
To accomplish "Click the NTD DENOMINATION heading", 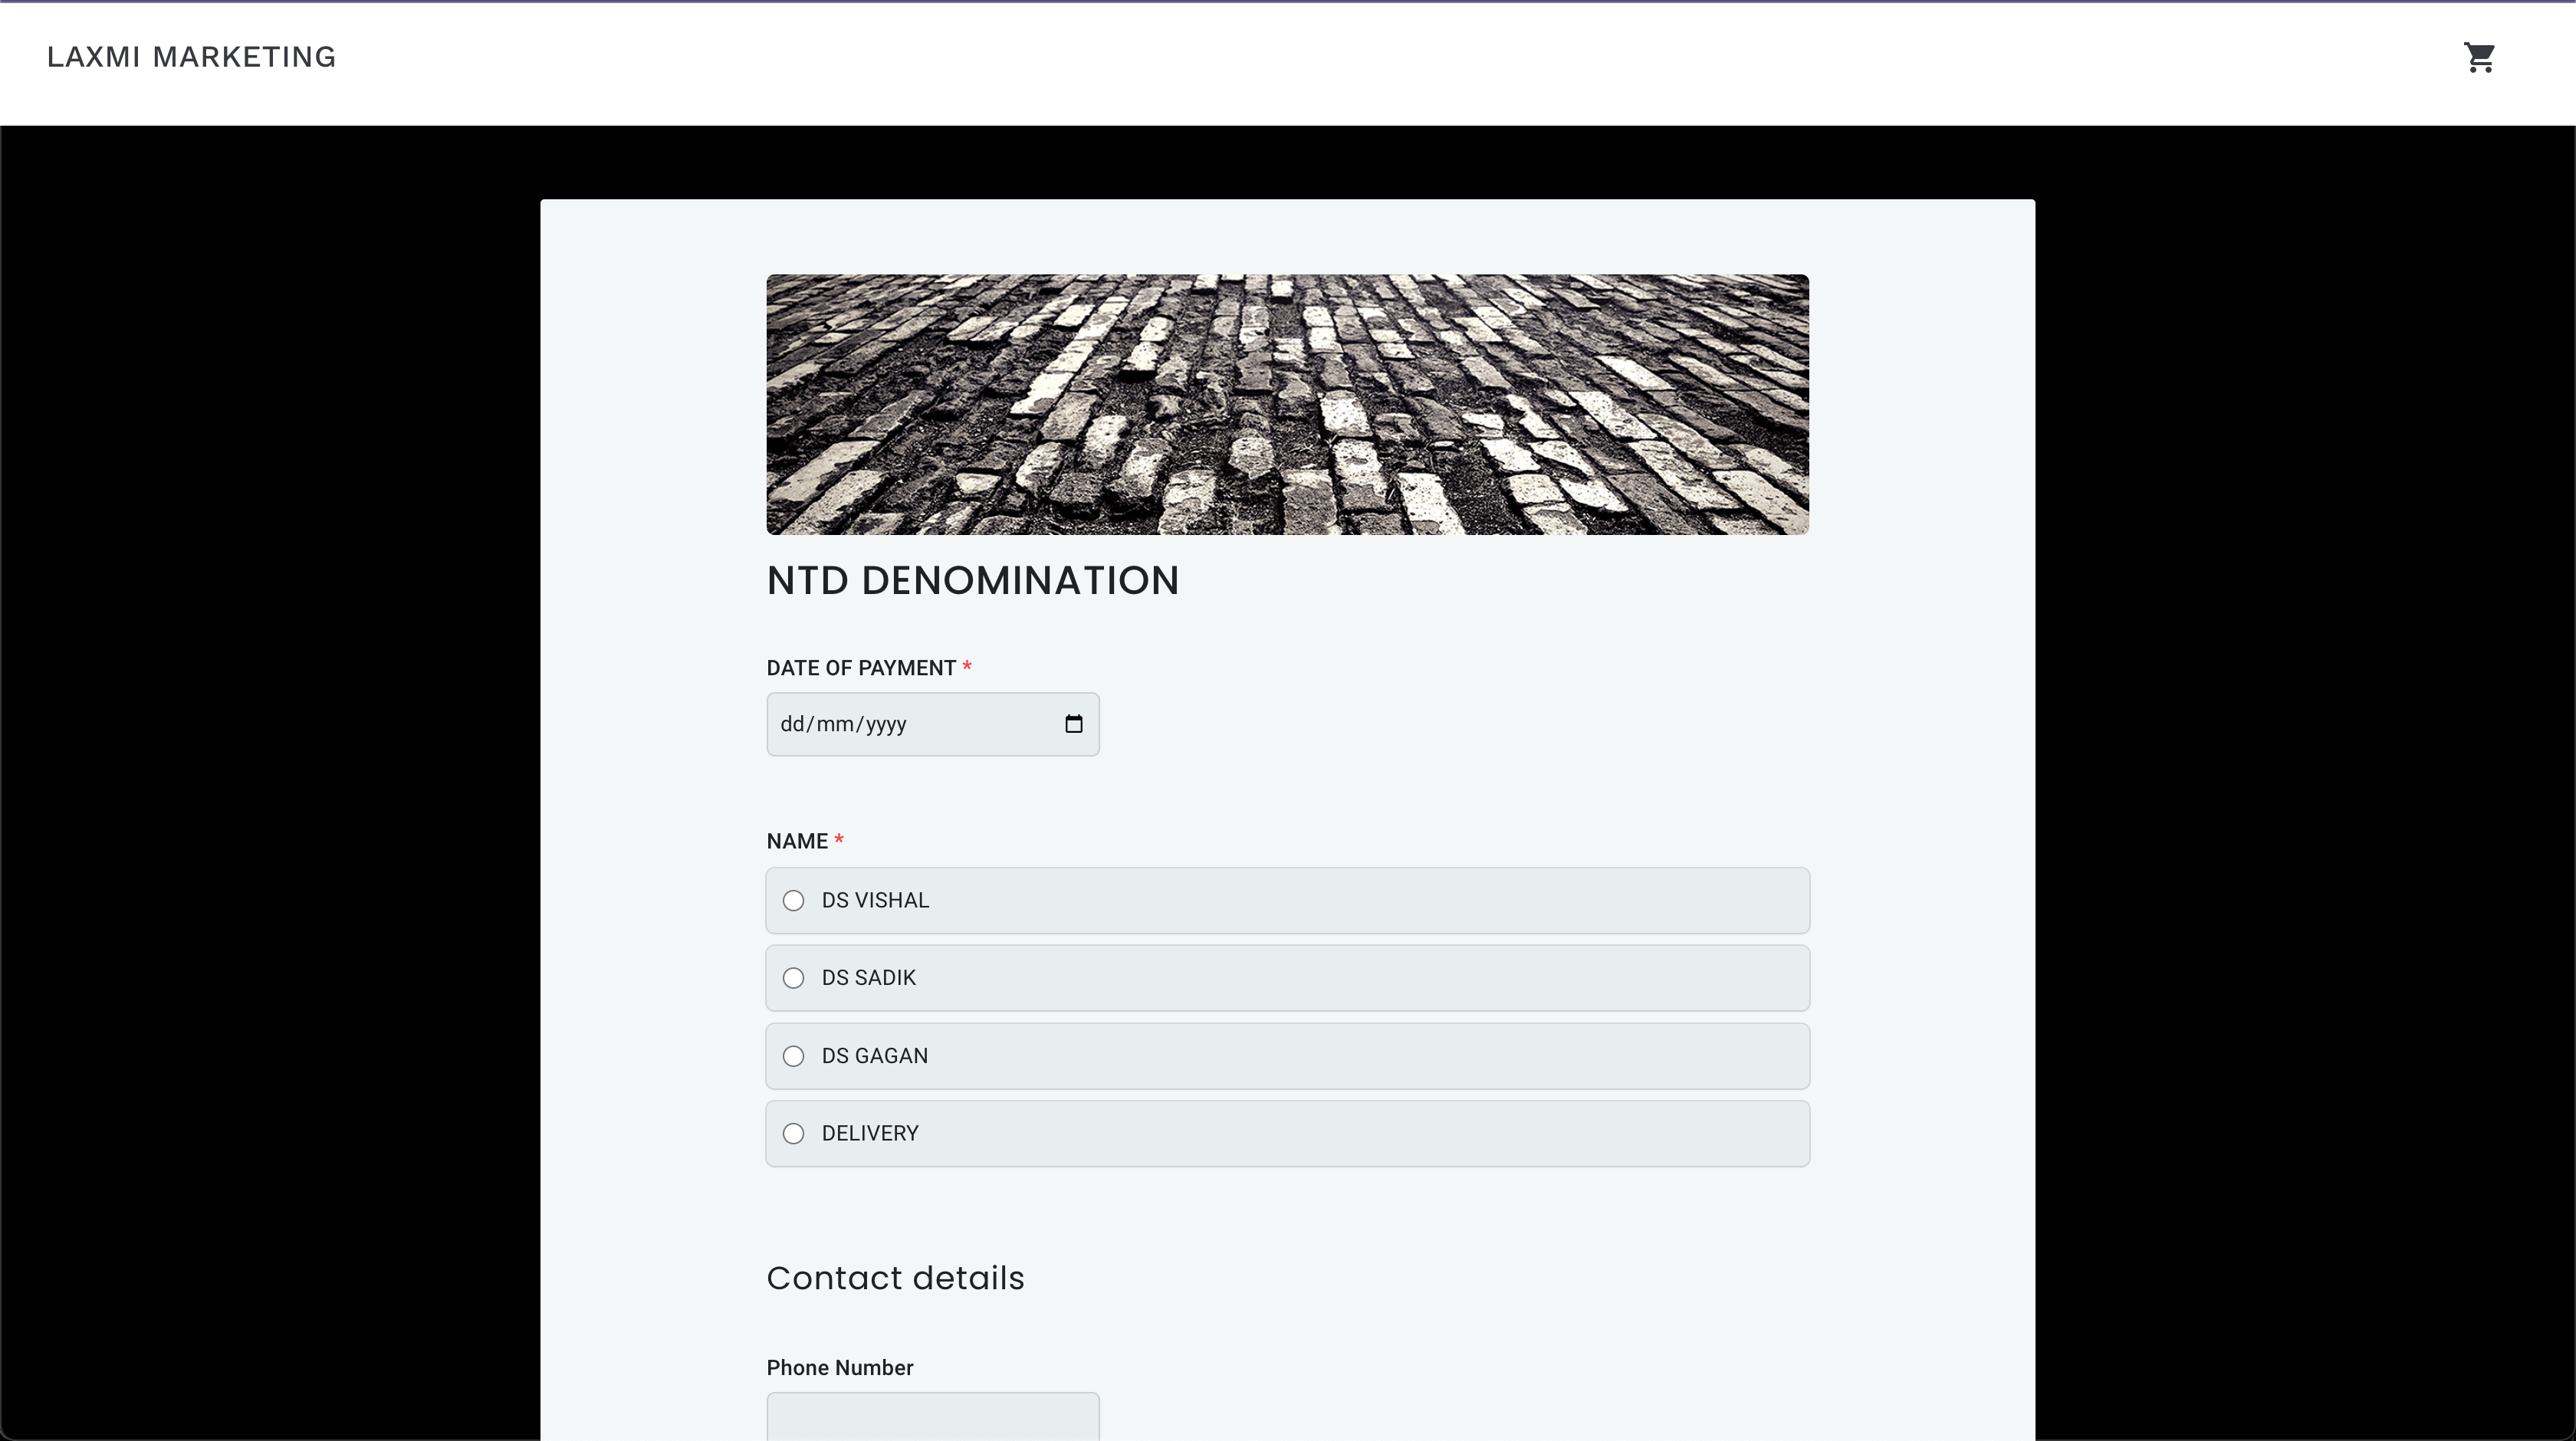I will (x=972, y=581).
